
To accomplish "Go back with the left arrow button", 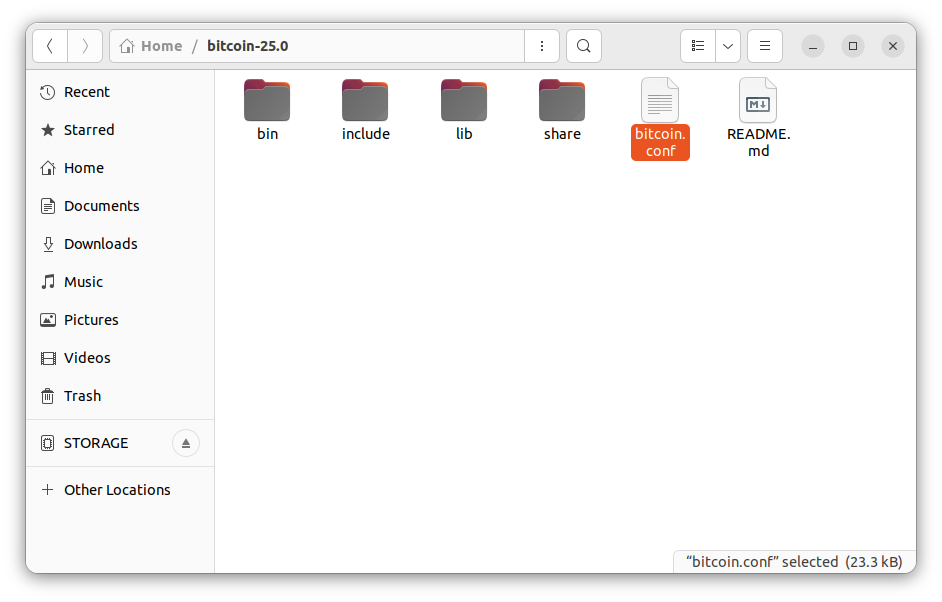I will click(50, 46).
